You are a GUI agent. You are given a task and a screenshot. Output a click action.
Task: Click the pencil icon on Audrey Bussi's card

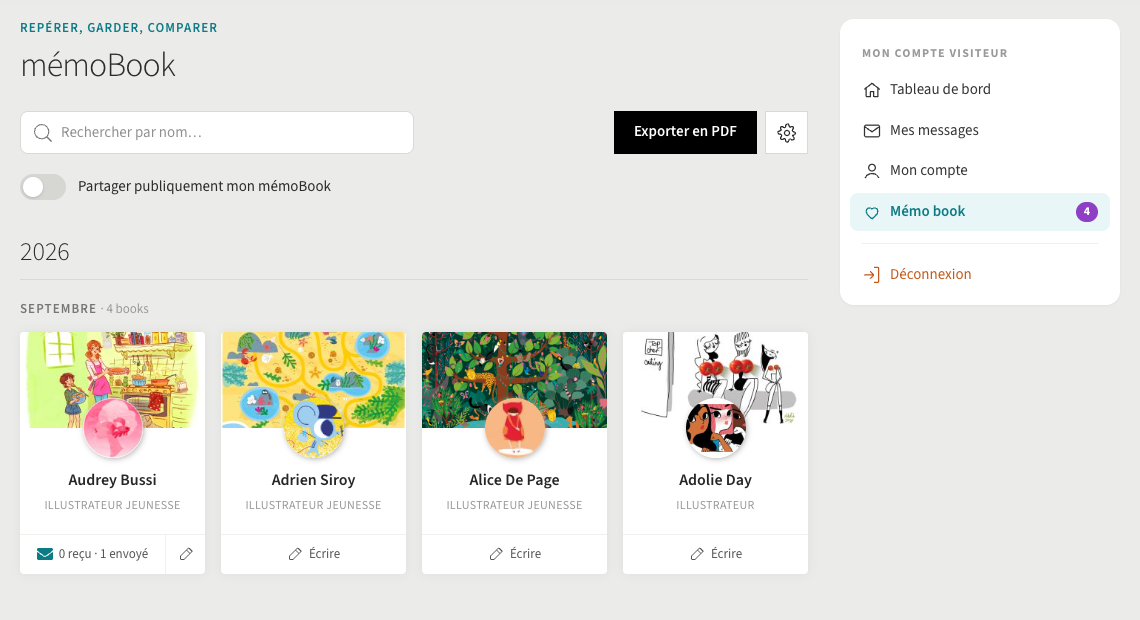click(x=186, y=554)
